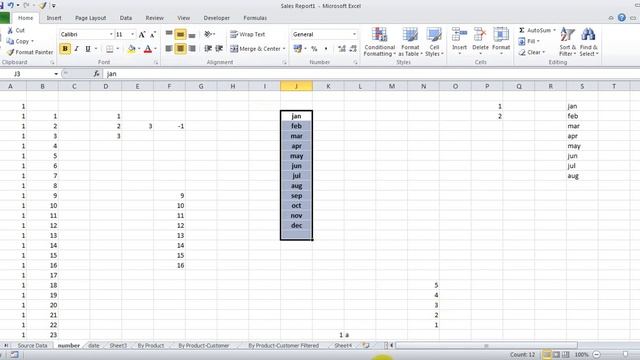Click the Cut scissors icon

pos(10,31)
